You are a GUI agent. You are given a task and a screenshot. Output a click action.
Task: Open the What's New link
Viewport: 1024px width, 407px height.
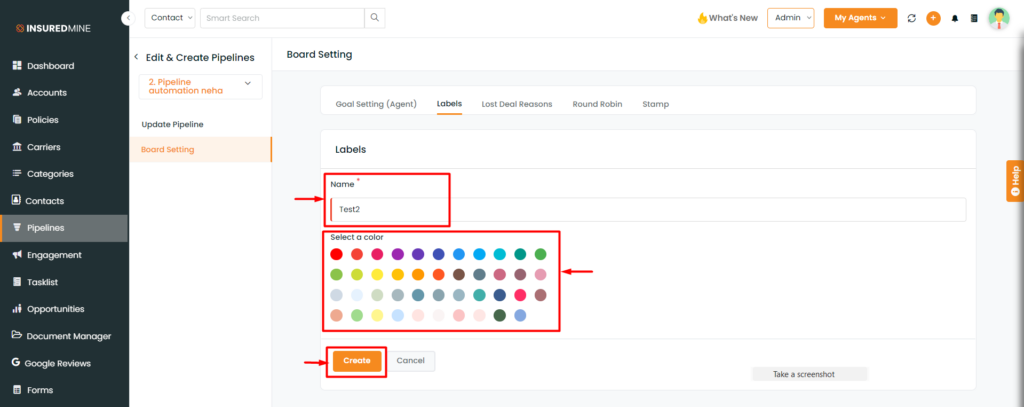(728, 18)
